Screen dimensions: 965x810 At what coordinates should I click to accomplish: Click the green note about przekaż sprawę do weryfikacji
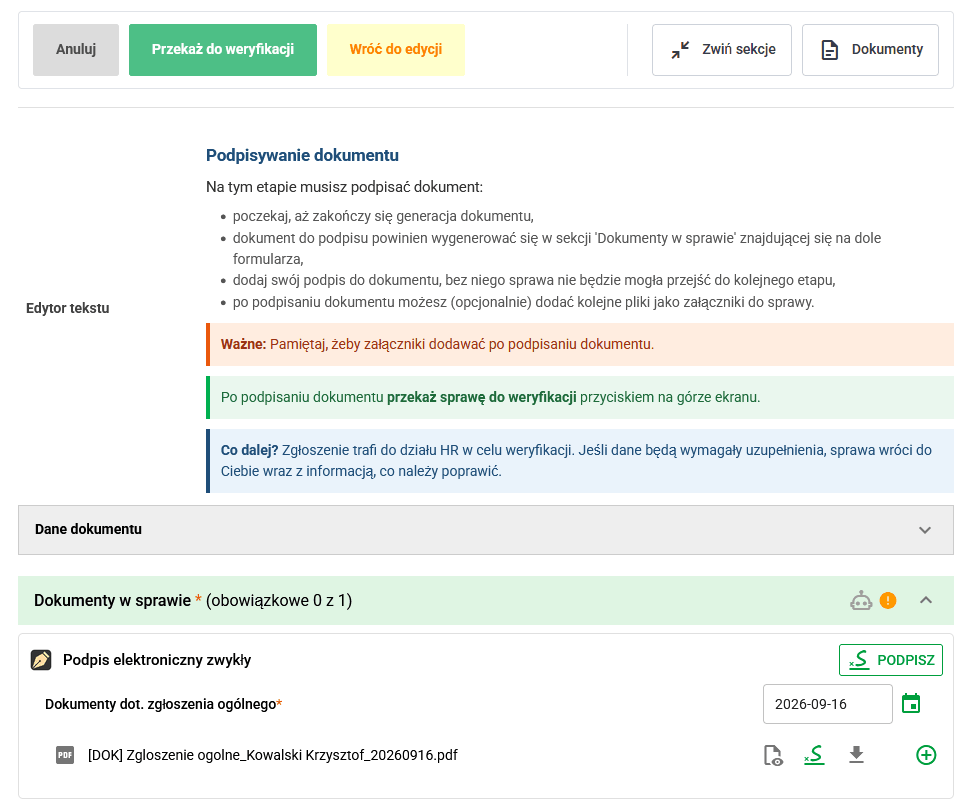(580, 398)
